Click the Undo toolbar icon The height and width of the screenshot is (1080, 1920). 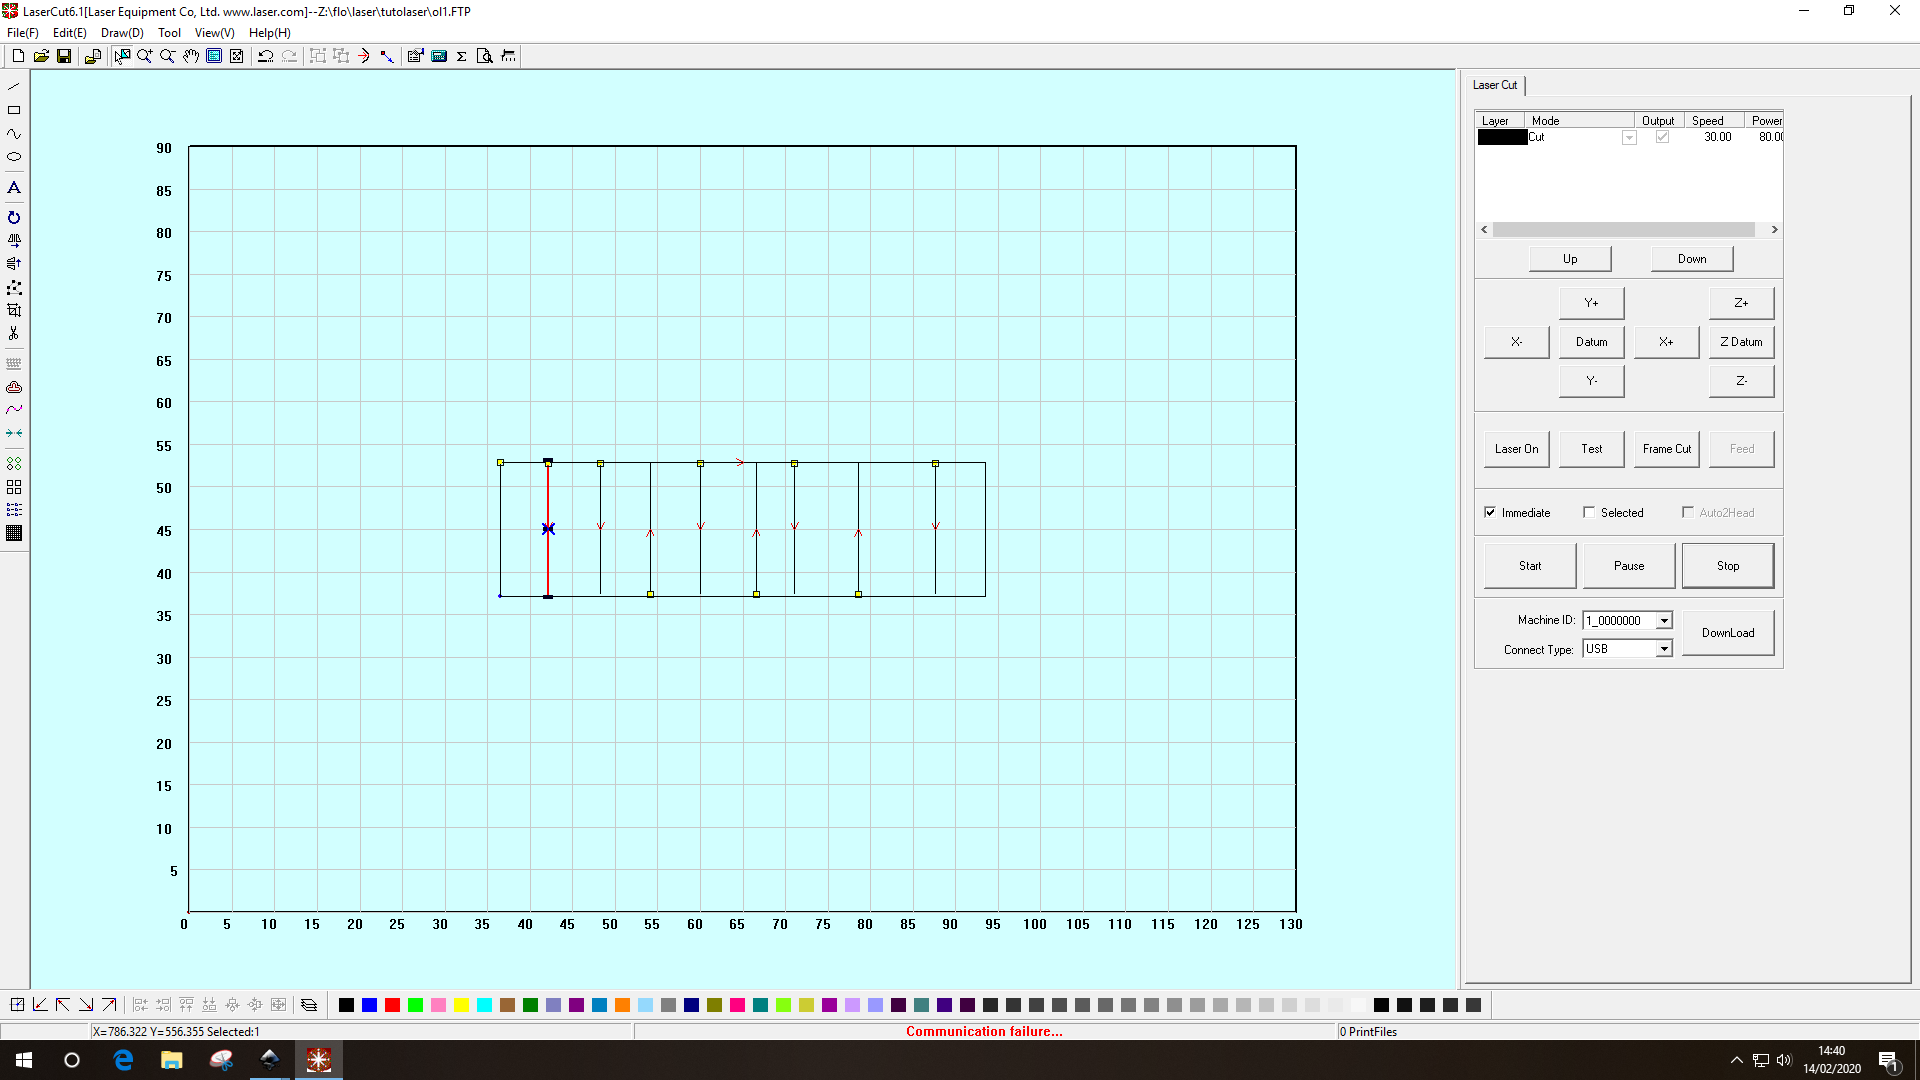coord(265,56)
